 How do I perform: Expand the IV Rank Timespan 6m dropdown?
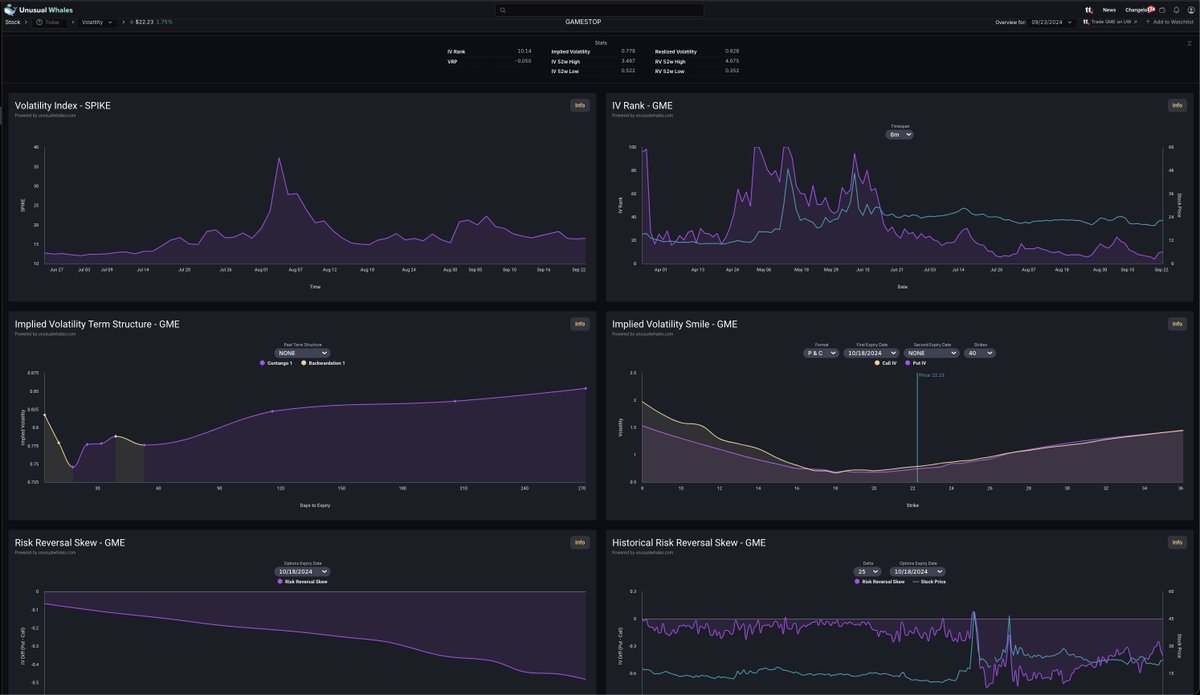(901, 134)
